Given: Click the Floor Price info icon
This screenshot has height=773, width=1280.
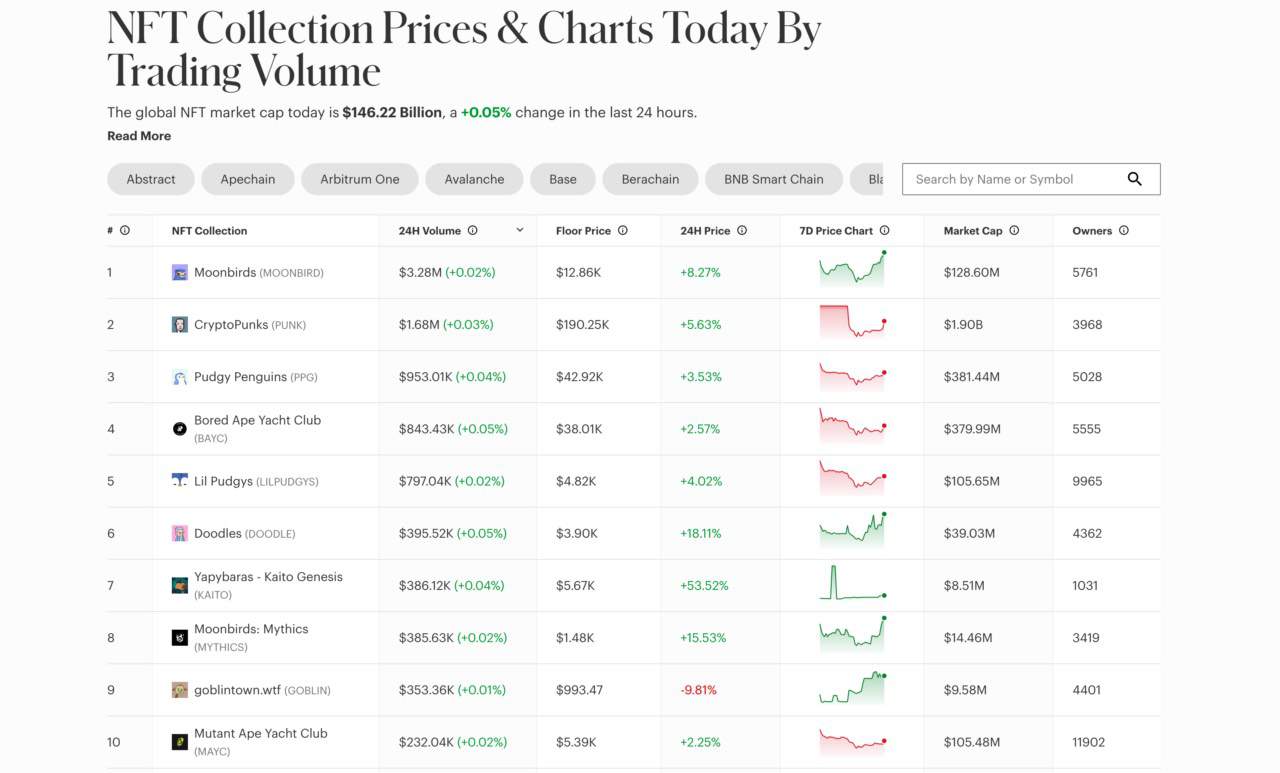Looking at the screenshot, I should click(622, 230).
